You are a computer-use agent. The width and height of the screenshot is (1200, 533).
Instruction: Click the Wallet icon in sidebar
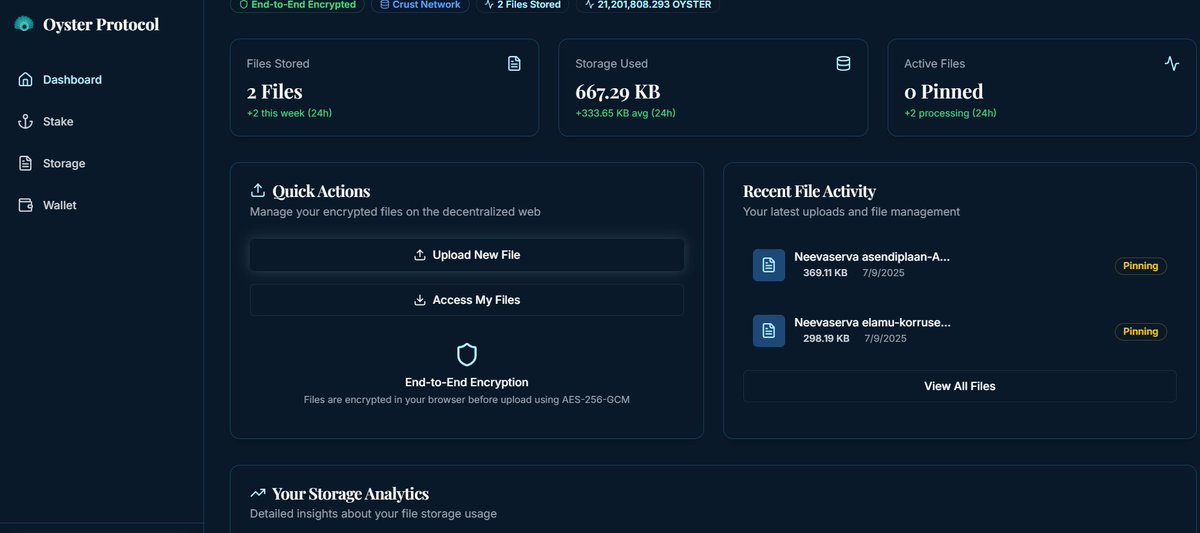tap(25, 206)
